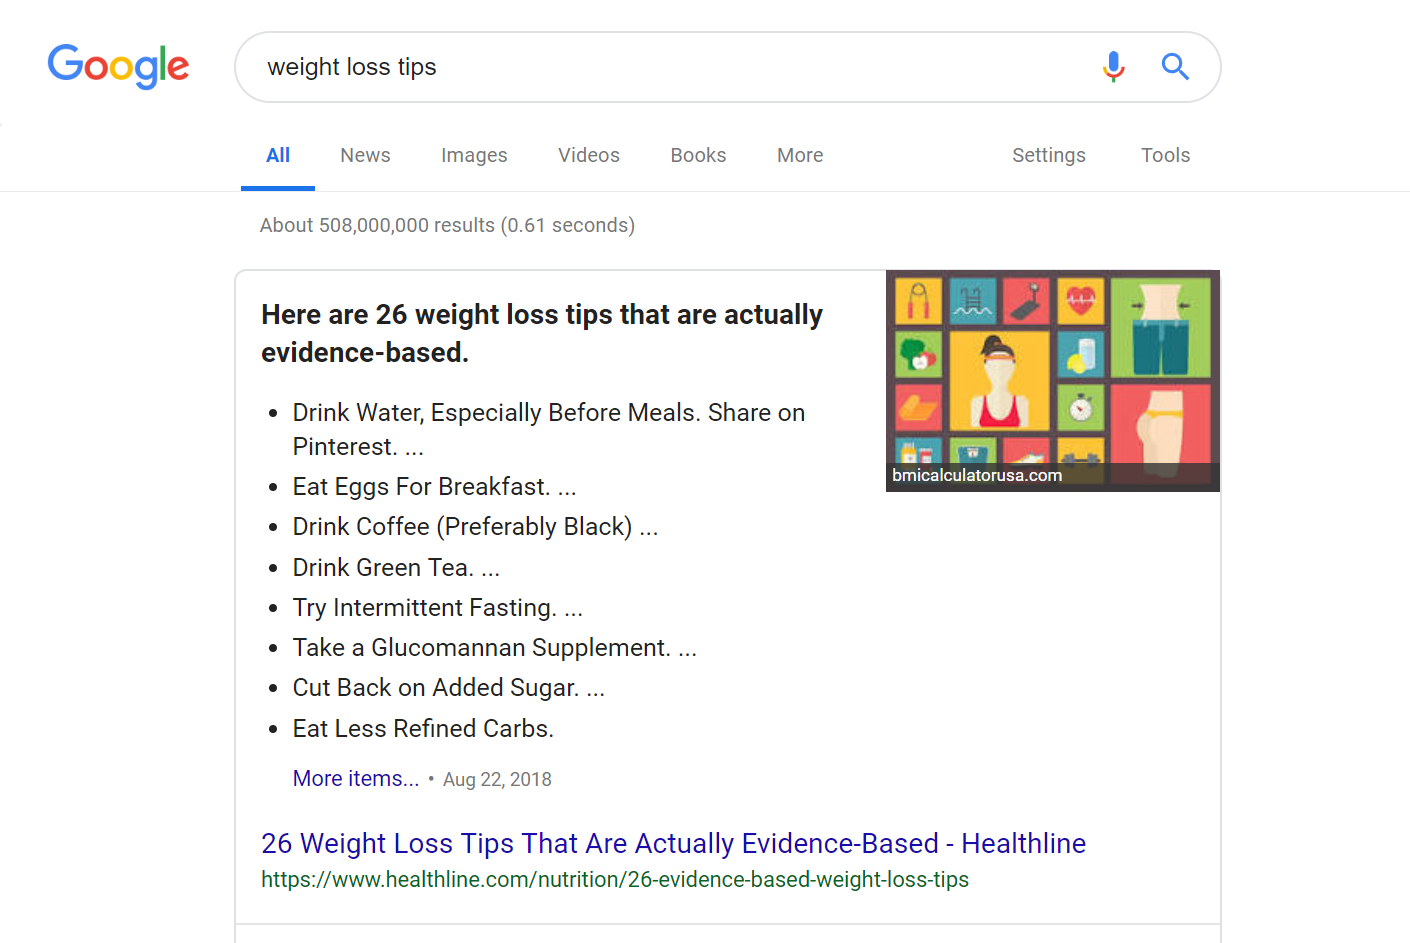Screen dimensions: 1410x943
Task: Select the 'Drink Green Tea' list item text
Action: 396,567
